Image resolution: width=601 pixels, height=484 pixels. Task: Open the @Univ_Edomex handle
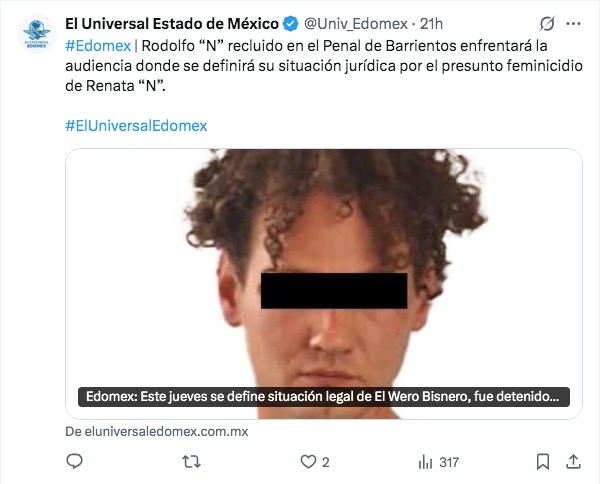point(356,24)
